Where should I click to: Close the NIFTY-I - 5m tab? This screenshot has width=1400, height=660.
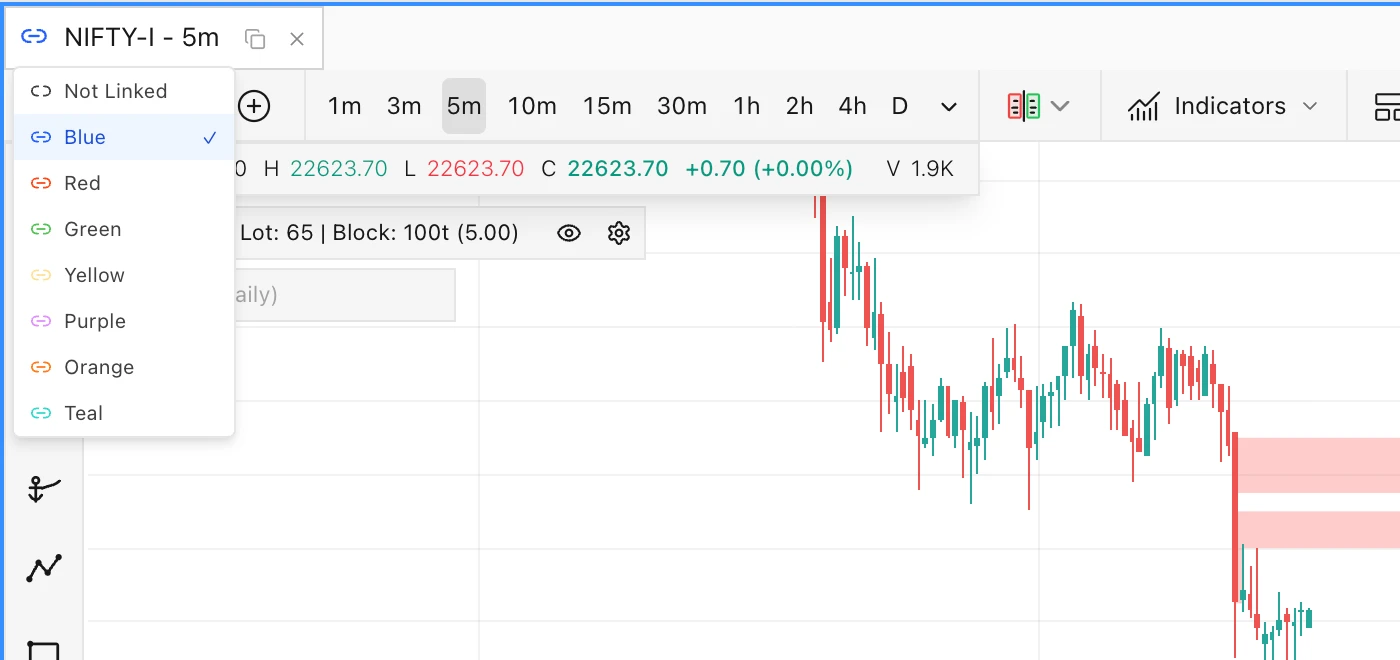point(297,39)
